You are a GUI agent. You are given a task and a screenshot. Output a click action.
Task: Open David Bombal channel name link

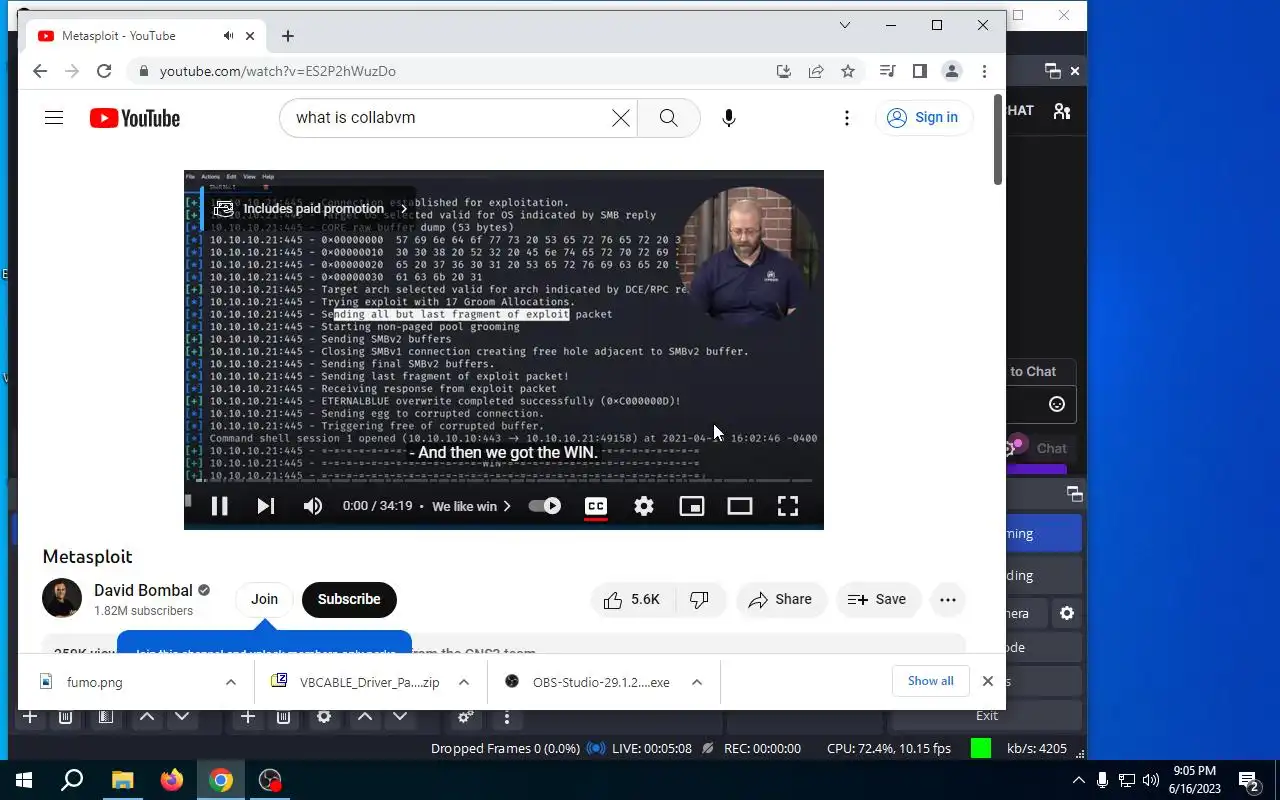[144, 590]
